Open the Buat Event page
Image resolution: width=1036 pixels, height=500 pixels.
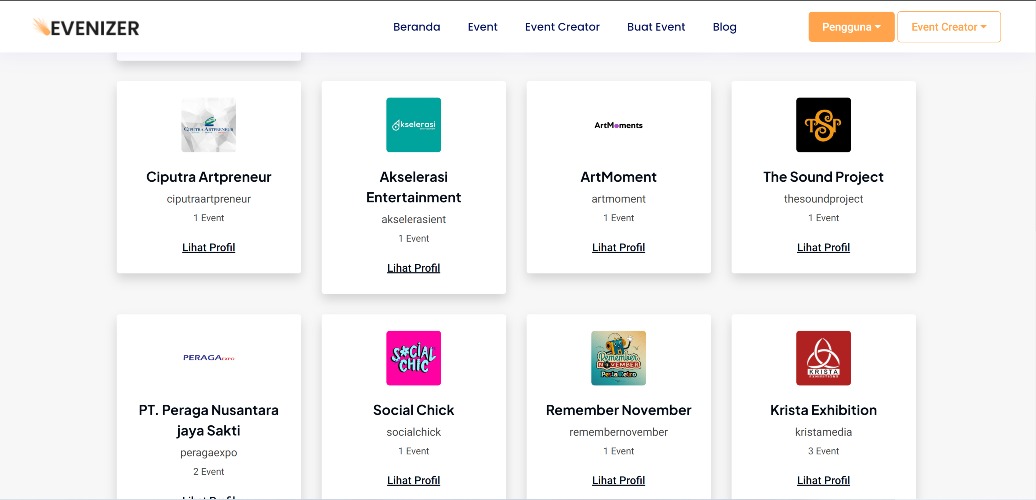[656, 27]
